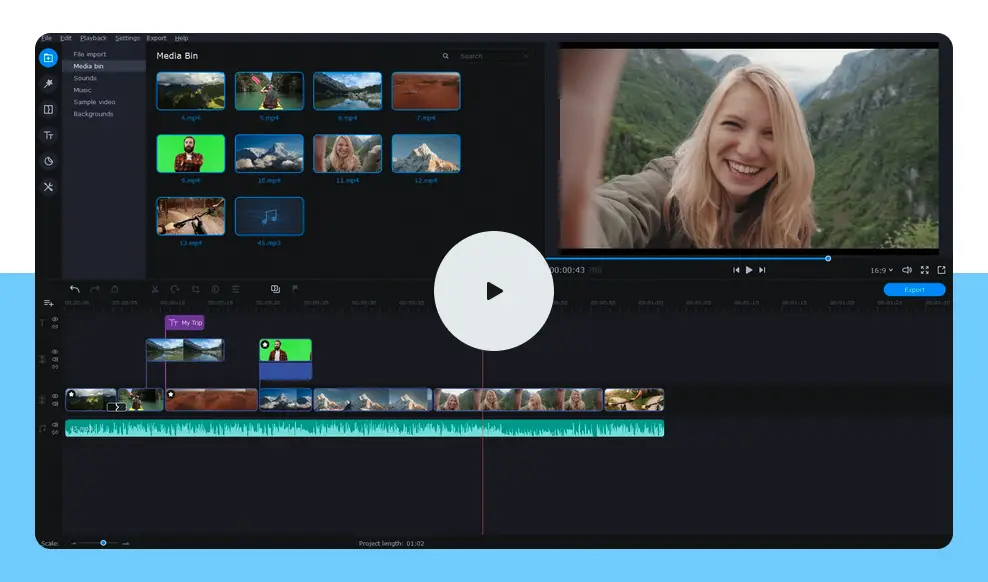Select the 11.mp4 selfie thumbnail
This screenshot has width=988, height=582.
[x=347, y=153]
